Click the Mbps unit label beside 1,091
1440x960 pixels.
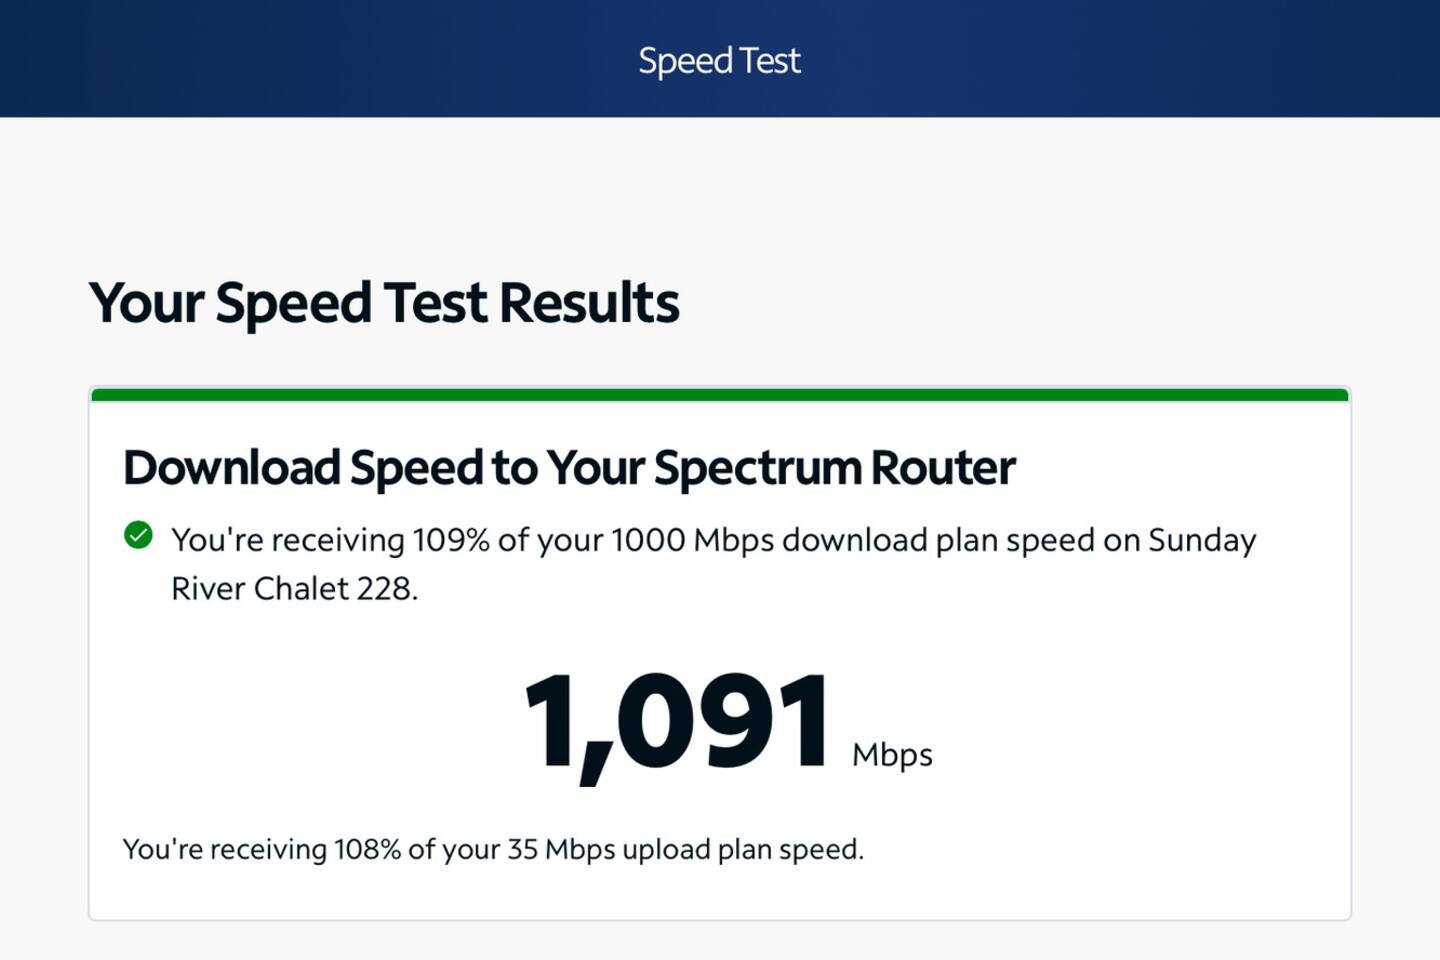pyautogui.click(x=891, y=754)
